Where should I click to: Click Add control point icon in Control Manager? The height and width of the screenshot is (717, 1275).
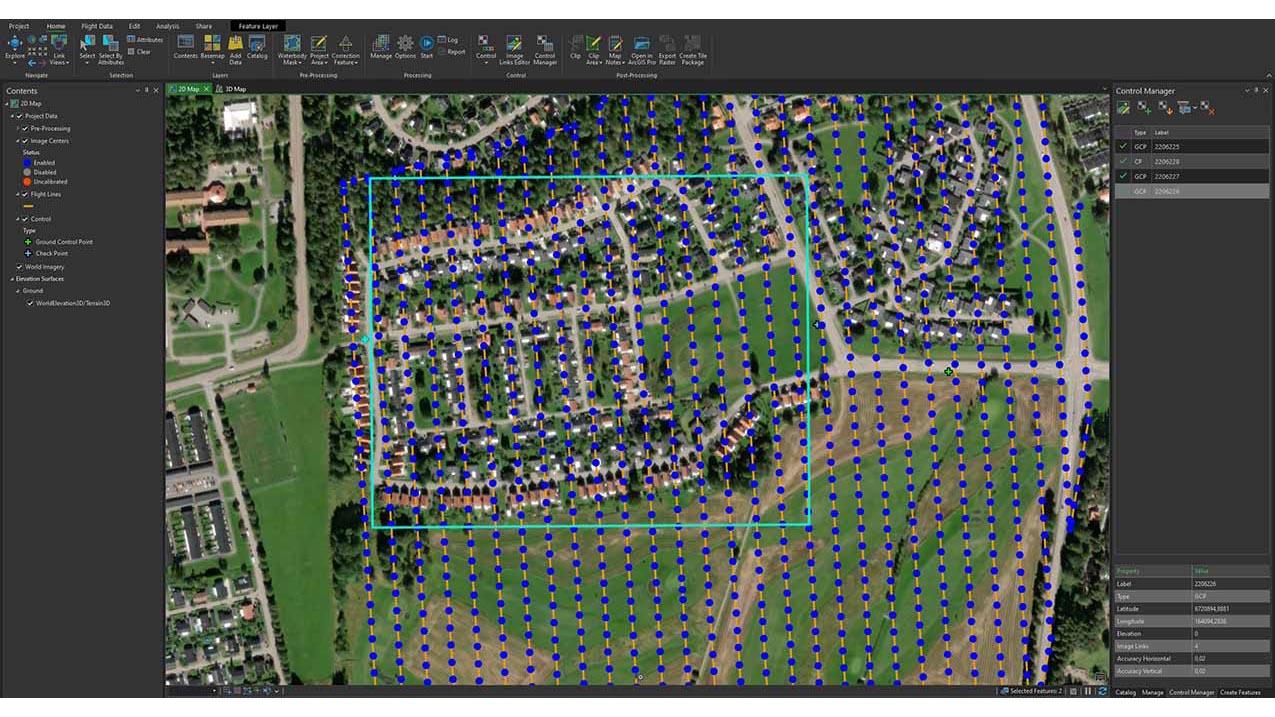1144,107
